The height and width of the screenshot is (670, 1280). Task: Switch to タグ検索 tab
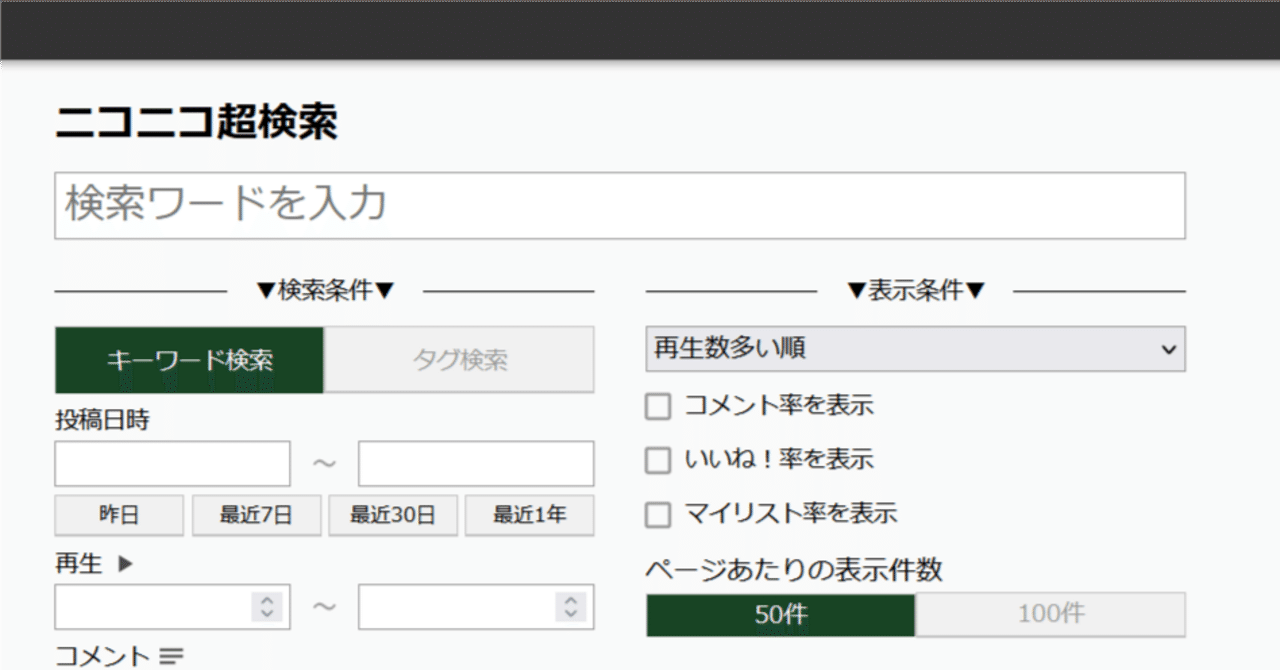[460, 360]
